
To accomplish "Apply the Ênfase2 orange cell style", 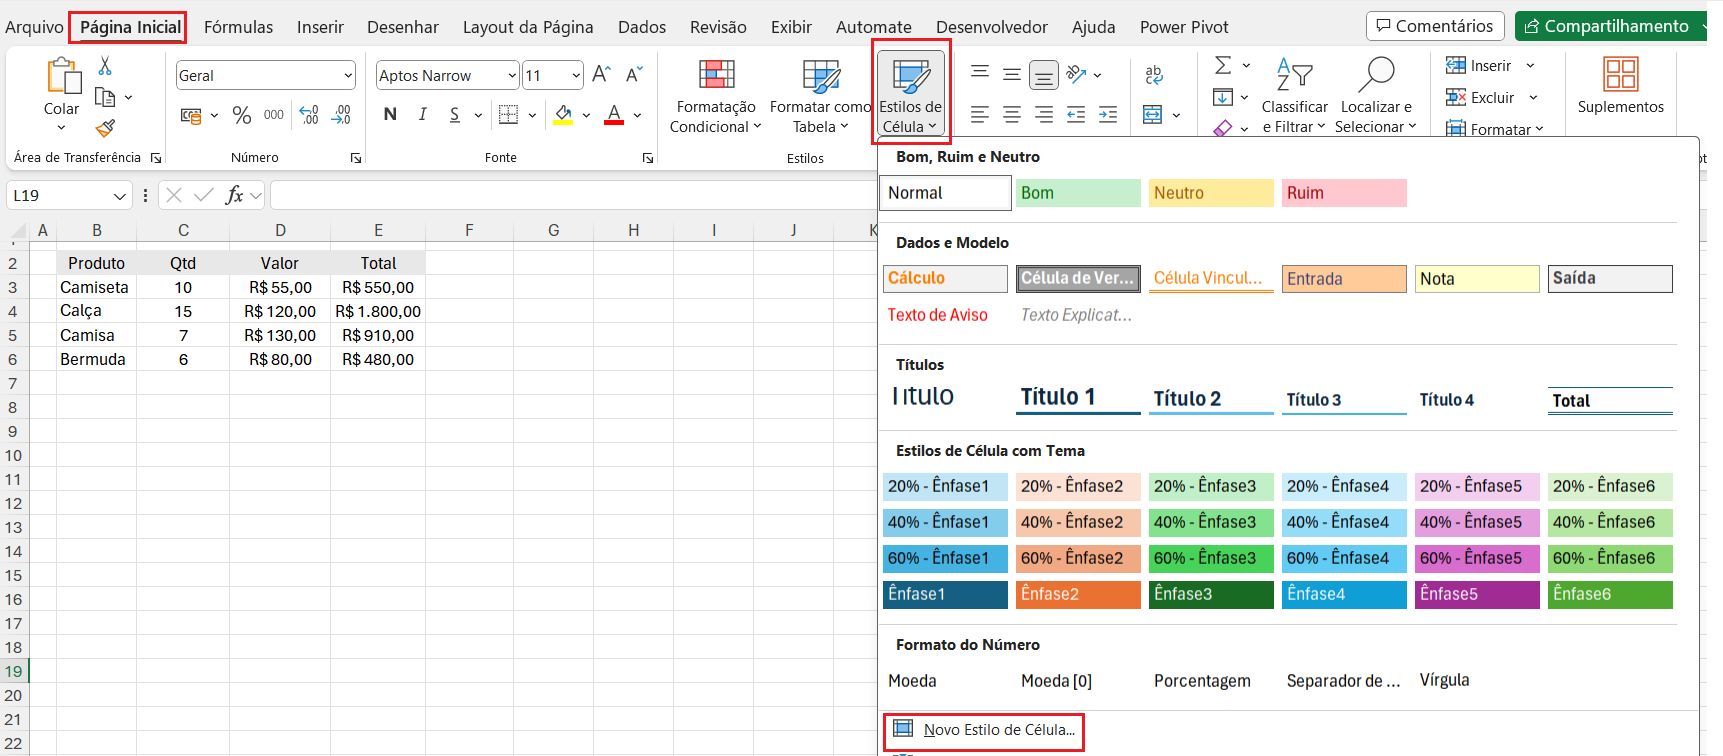I will coord(1078,594).
